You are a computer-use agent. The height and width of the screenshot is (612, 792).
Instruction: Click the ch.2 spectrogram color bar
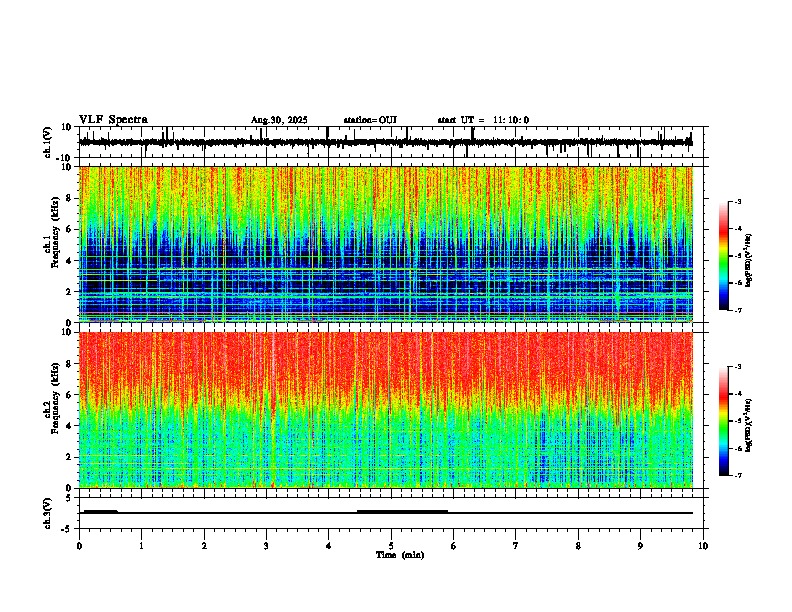[723, 421]
